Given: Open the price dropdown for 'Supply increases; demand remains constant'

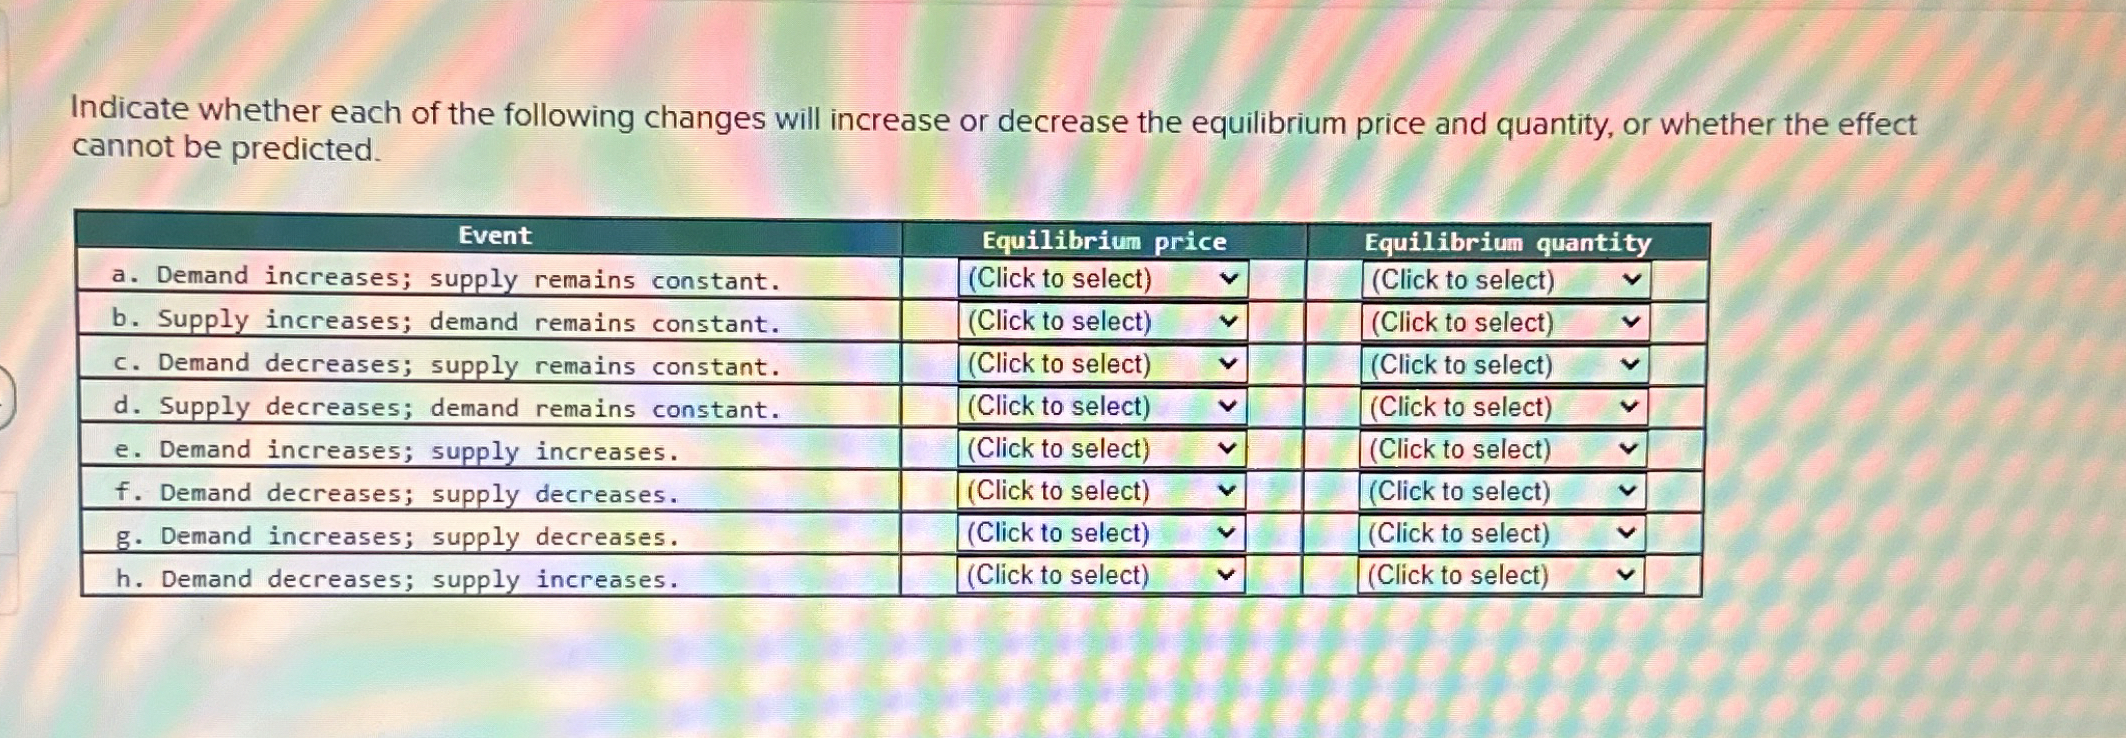Looking at the screenshot, I should 1100,322.
